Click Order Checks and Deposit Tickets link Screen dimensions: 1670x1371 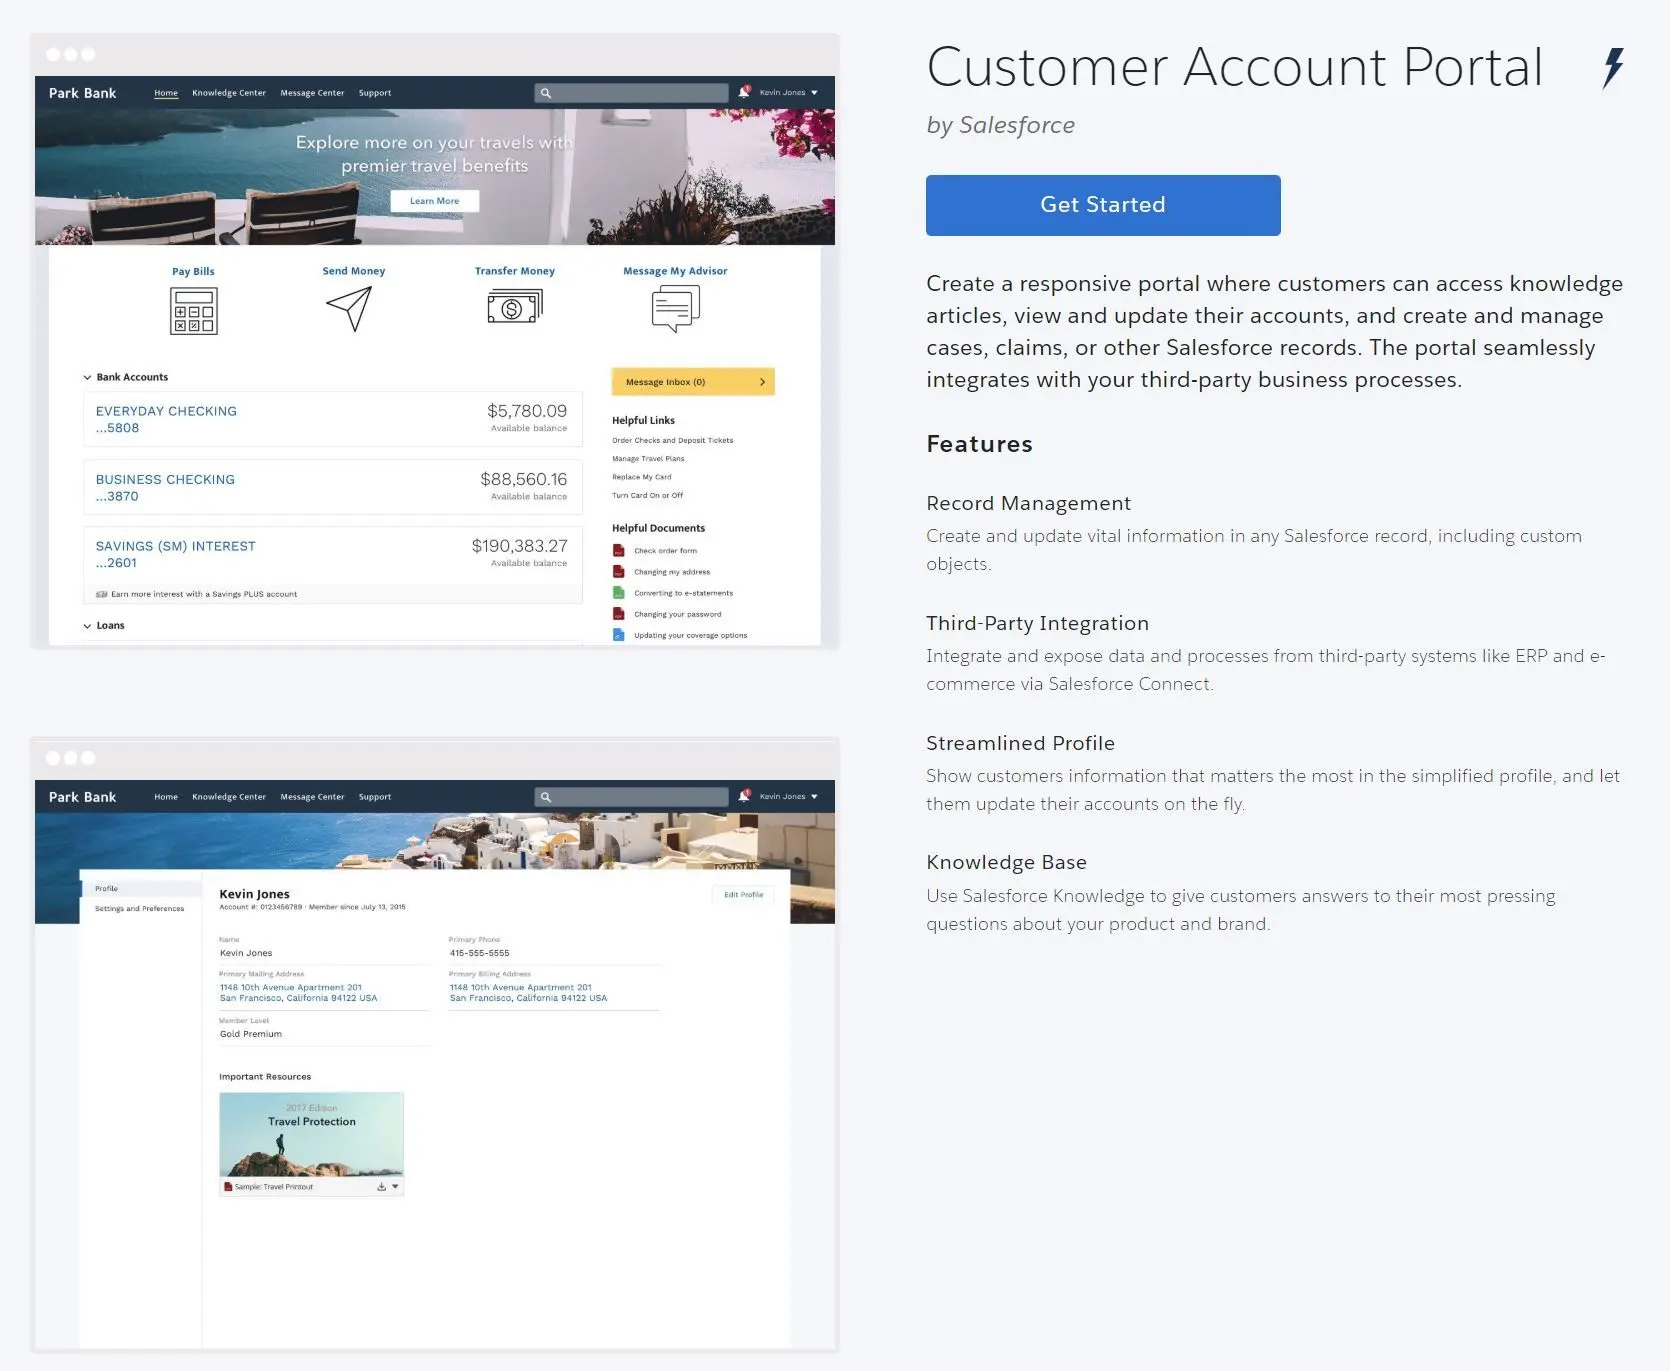[x=672, y=440]
